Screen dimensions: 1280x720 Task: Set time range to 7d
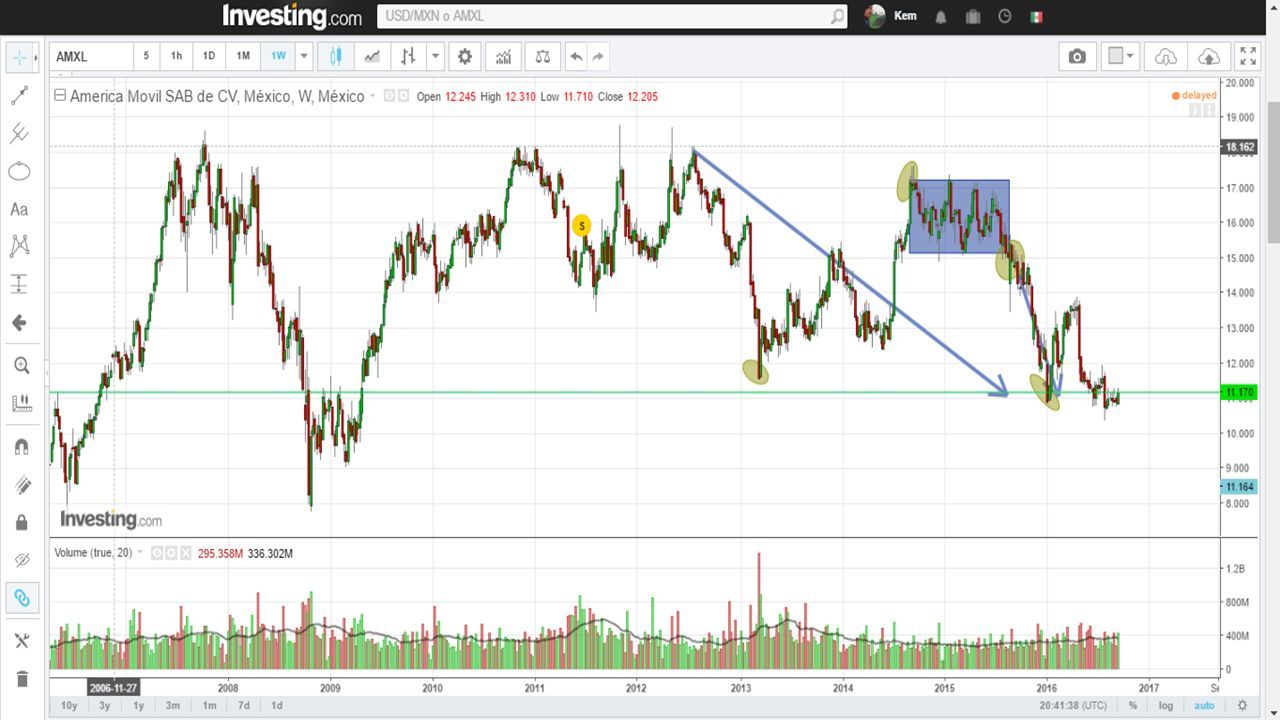tap(244, 705)
